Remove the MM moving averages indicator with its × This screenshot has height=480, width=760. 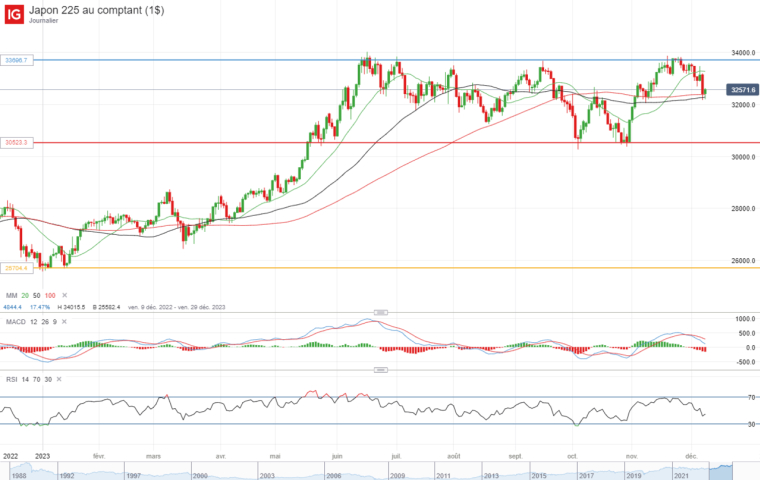64,295
